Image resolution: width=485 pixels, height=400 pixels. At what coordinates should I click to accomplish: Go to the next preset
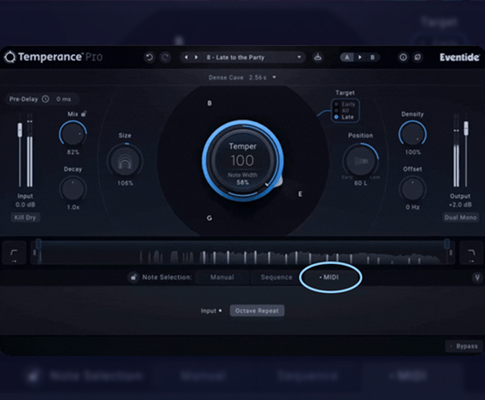(x=196, y=57)
